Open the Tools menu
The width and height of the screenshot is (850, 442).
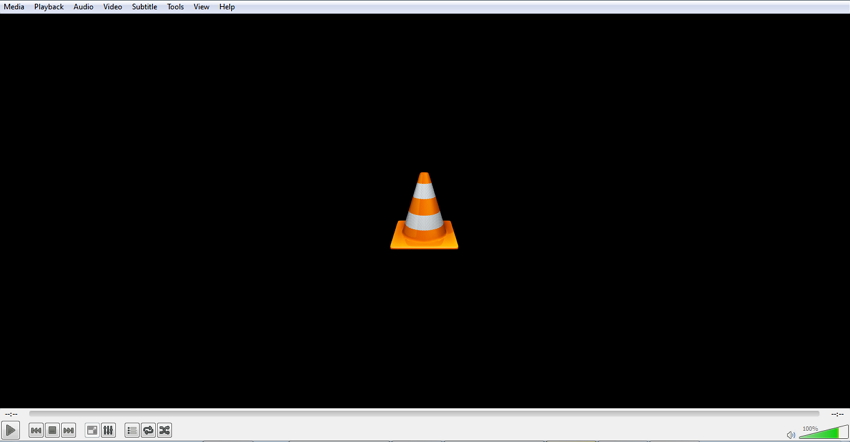pyautogui.click(x=175, y=7)
